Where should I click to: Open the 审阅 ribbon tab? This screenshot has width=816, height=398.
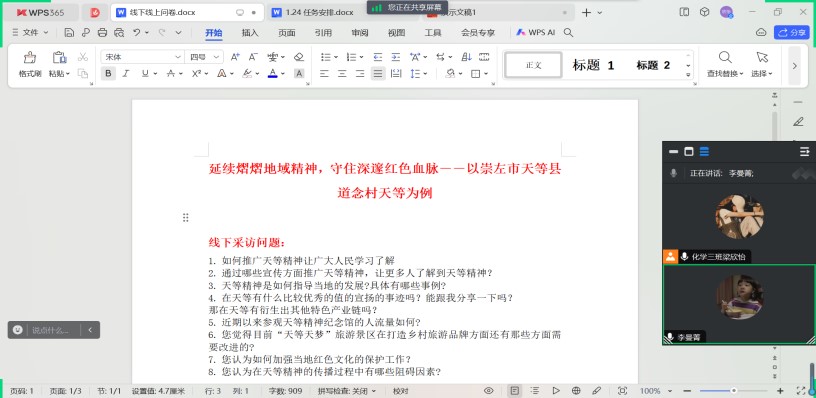[x=360, y=32]
